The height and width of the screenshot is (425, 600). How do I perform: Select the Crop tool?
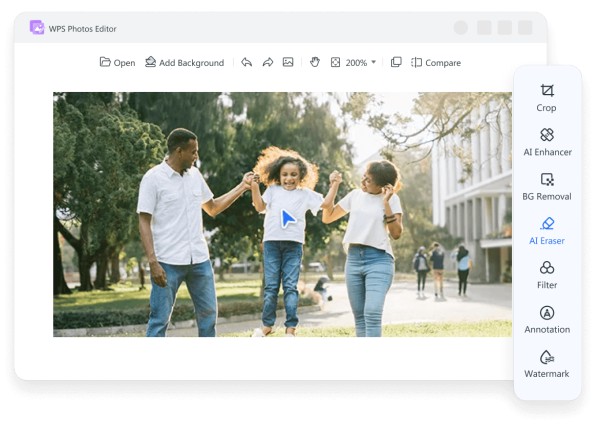[546, 97]
